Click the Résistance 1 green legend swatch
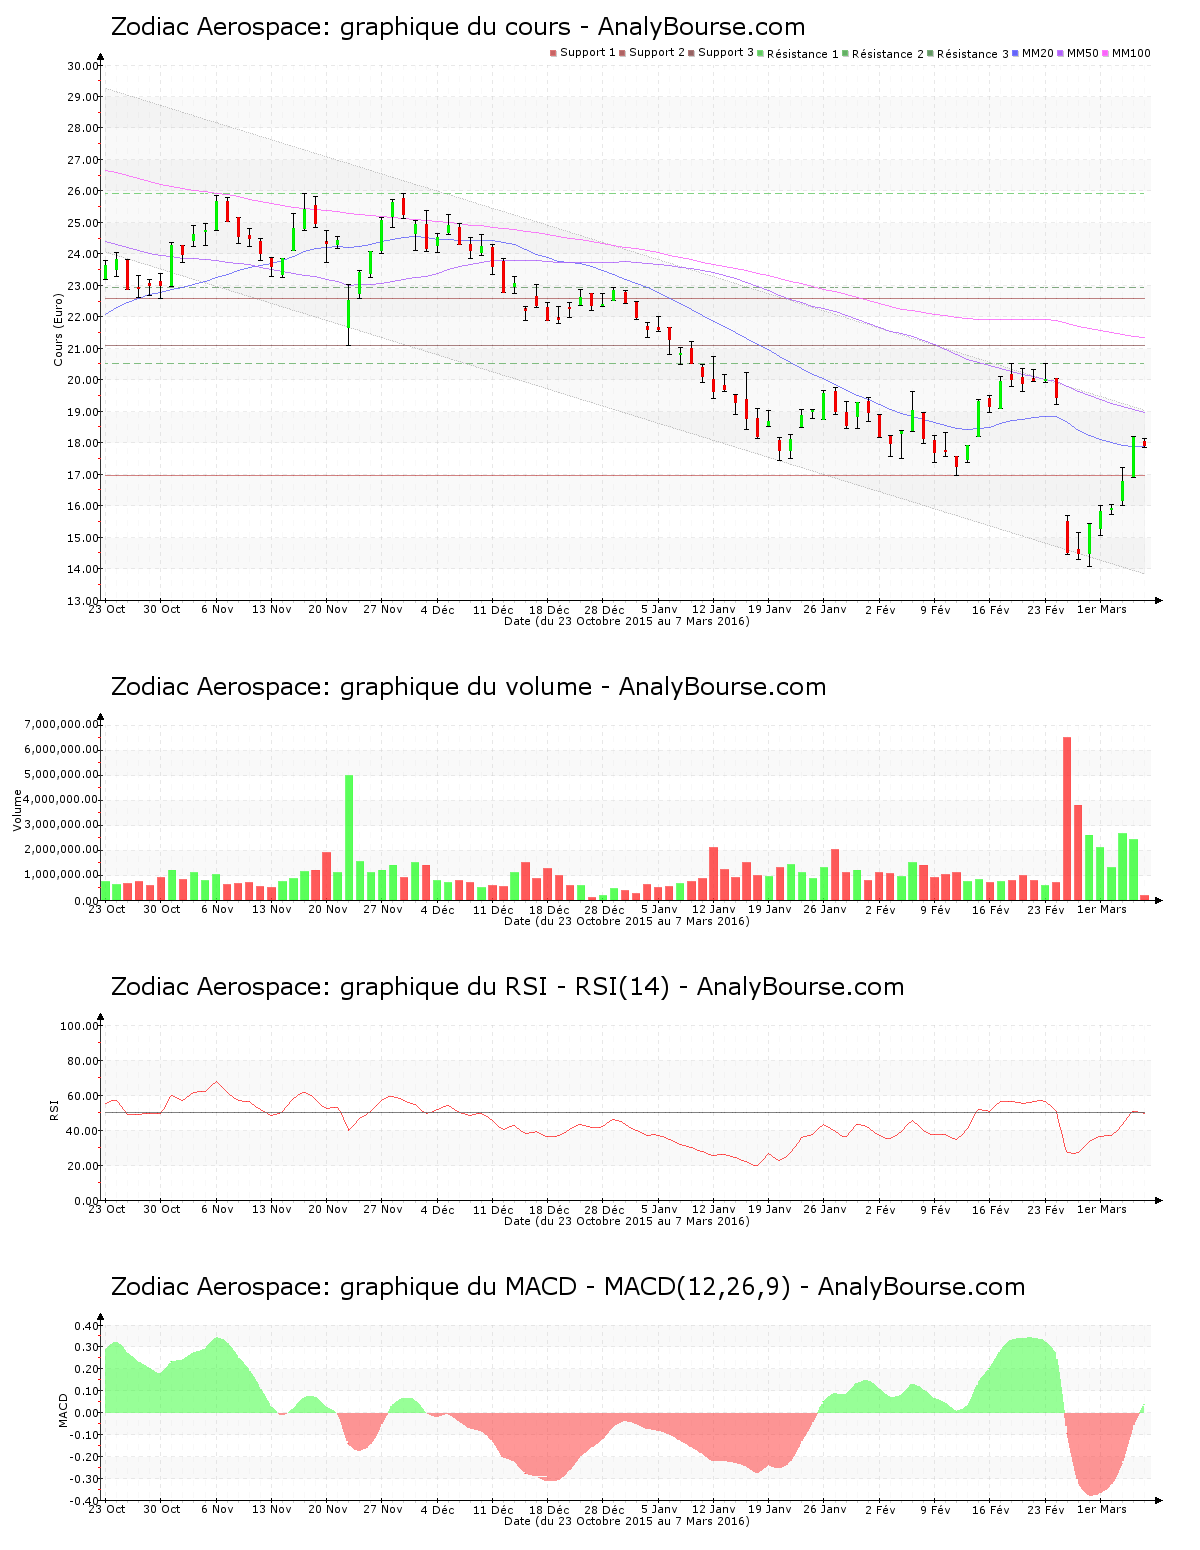The width and height of the screenshot is (1200, 1550). [761, 53]
